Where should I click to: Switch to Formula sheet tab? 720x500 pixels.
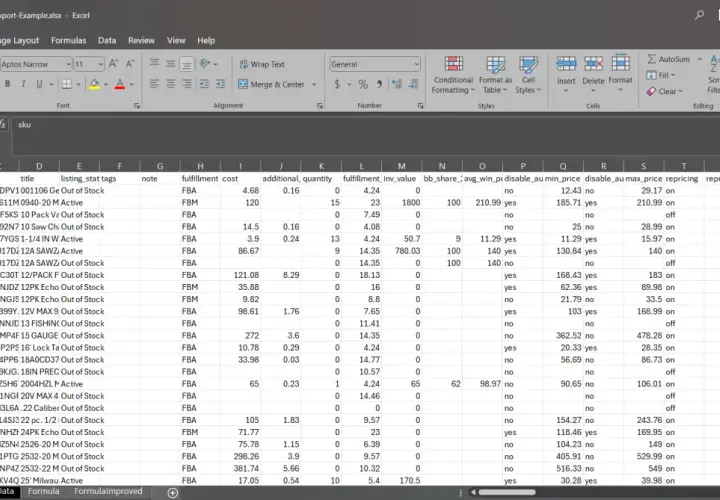click(44, 491)
